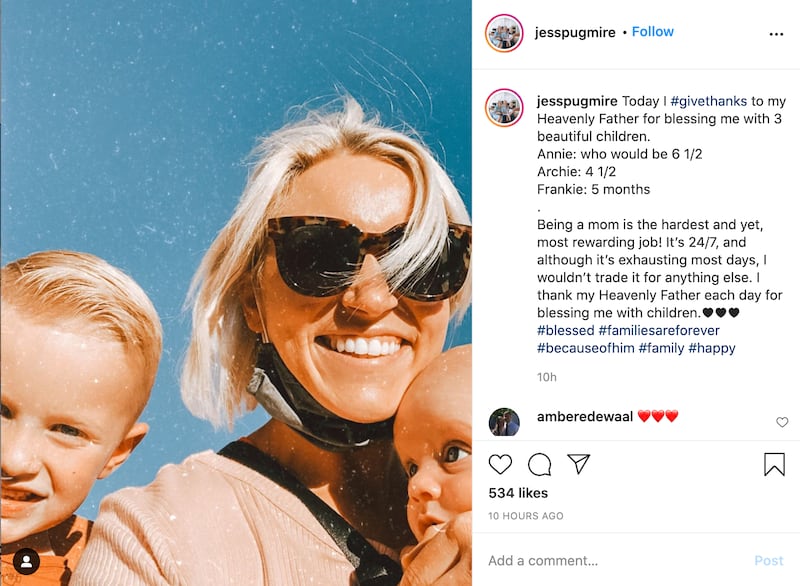This screenshot has height=586, width=800.
Task: Follow jesspugmire
Action: (x=653, y=32)
